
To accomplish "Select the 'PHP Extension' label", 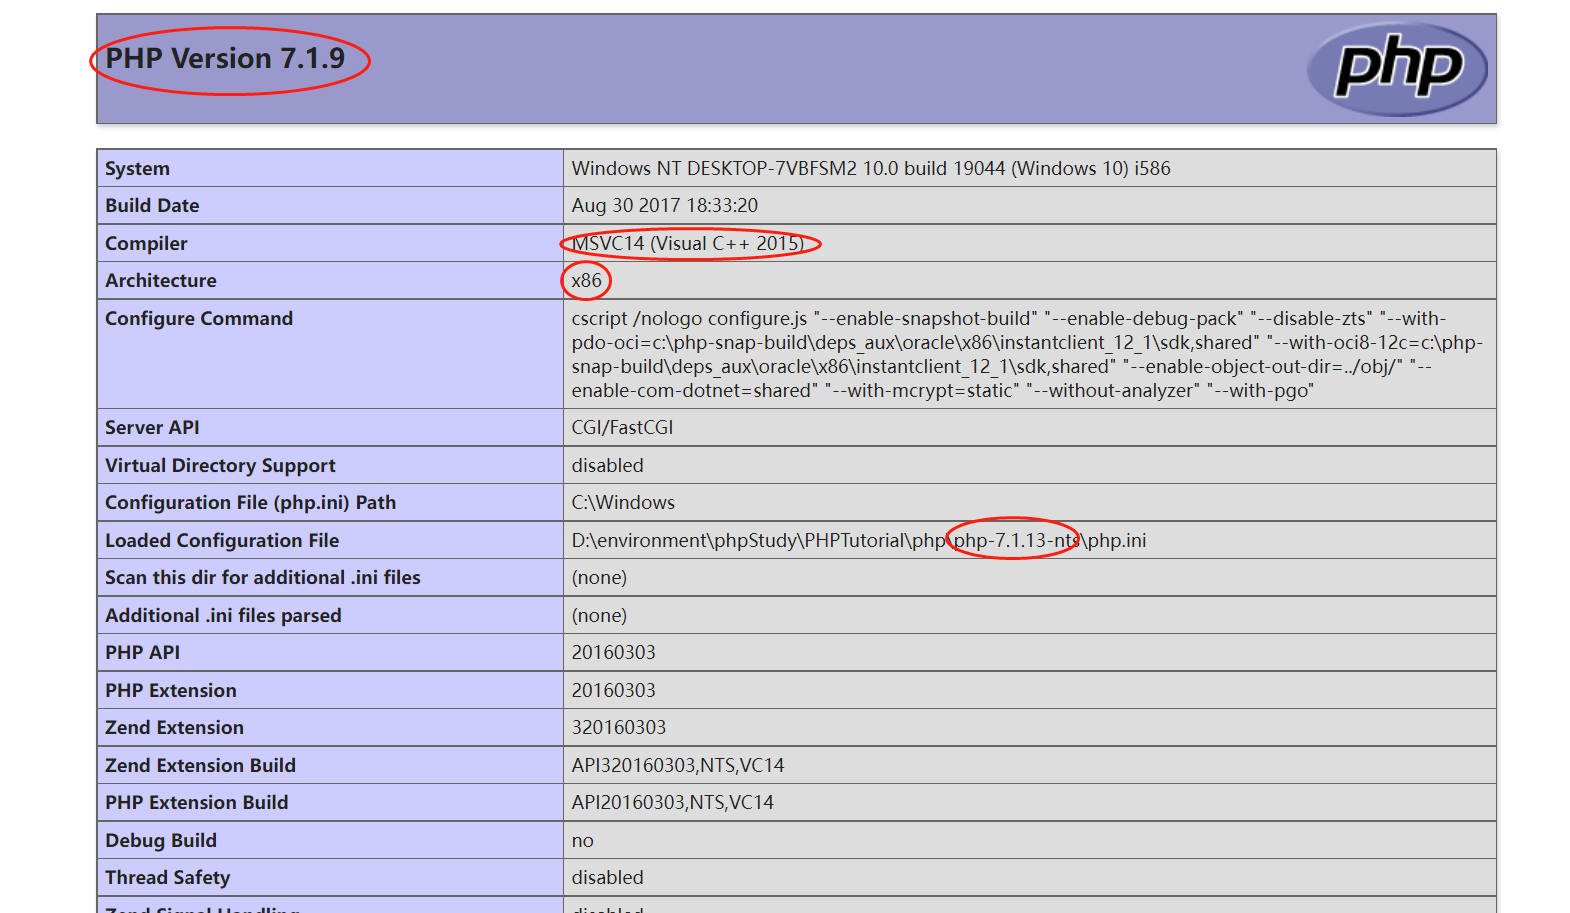I will [x=171, y=691].
